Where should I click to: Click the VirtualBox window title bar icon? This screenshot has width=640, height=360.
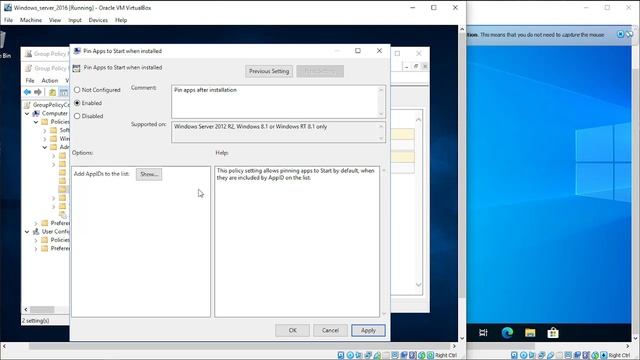[x=7, y=7]
